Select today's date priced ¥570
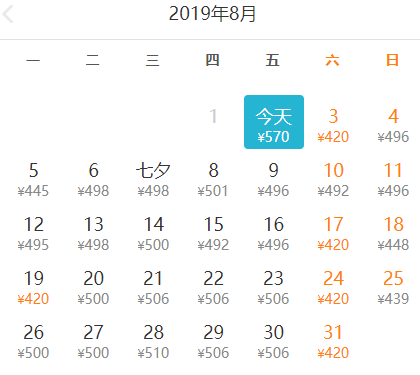This screenshot has height=375, width=420. (x=274, y=122)
